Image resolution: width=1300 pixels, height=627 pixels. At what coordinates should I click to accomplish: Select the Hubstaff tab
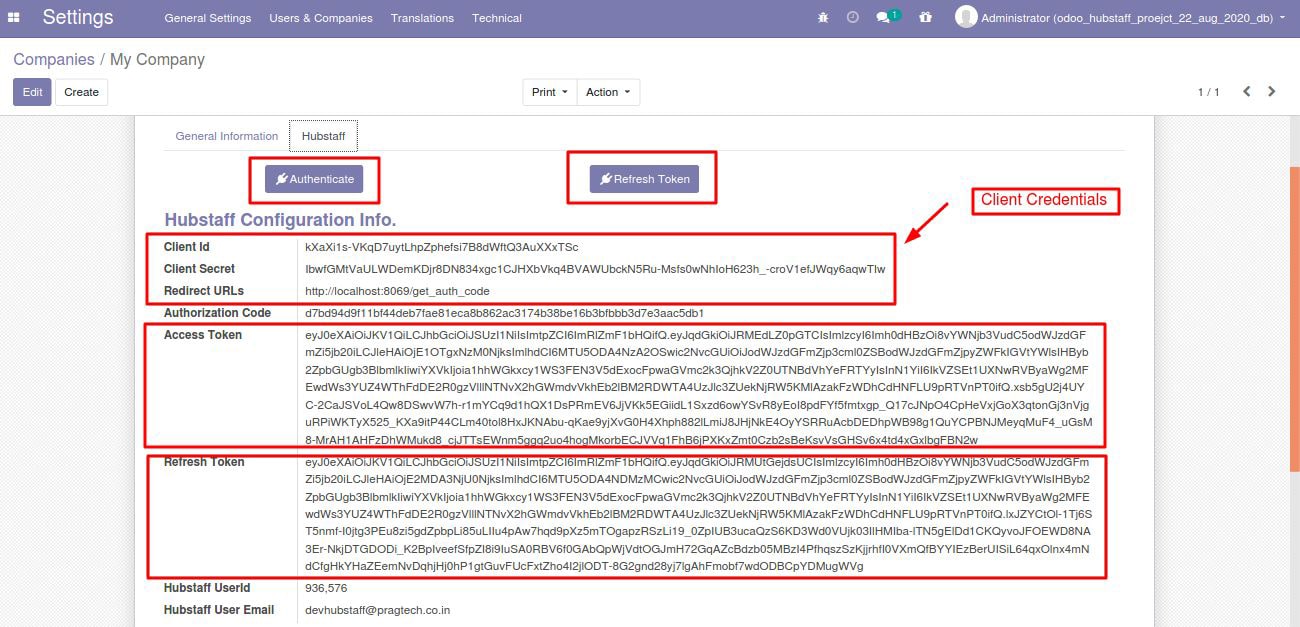coord(323,136)
